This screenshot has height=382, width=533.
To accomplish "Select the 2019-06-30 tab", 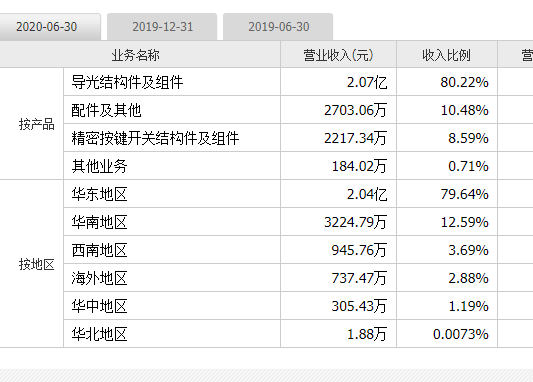I will [278, 27].
